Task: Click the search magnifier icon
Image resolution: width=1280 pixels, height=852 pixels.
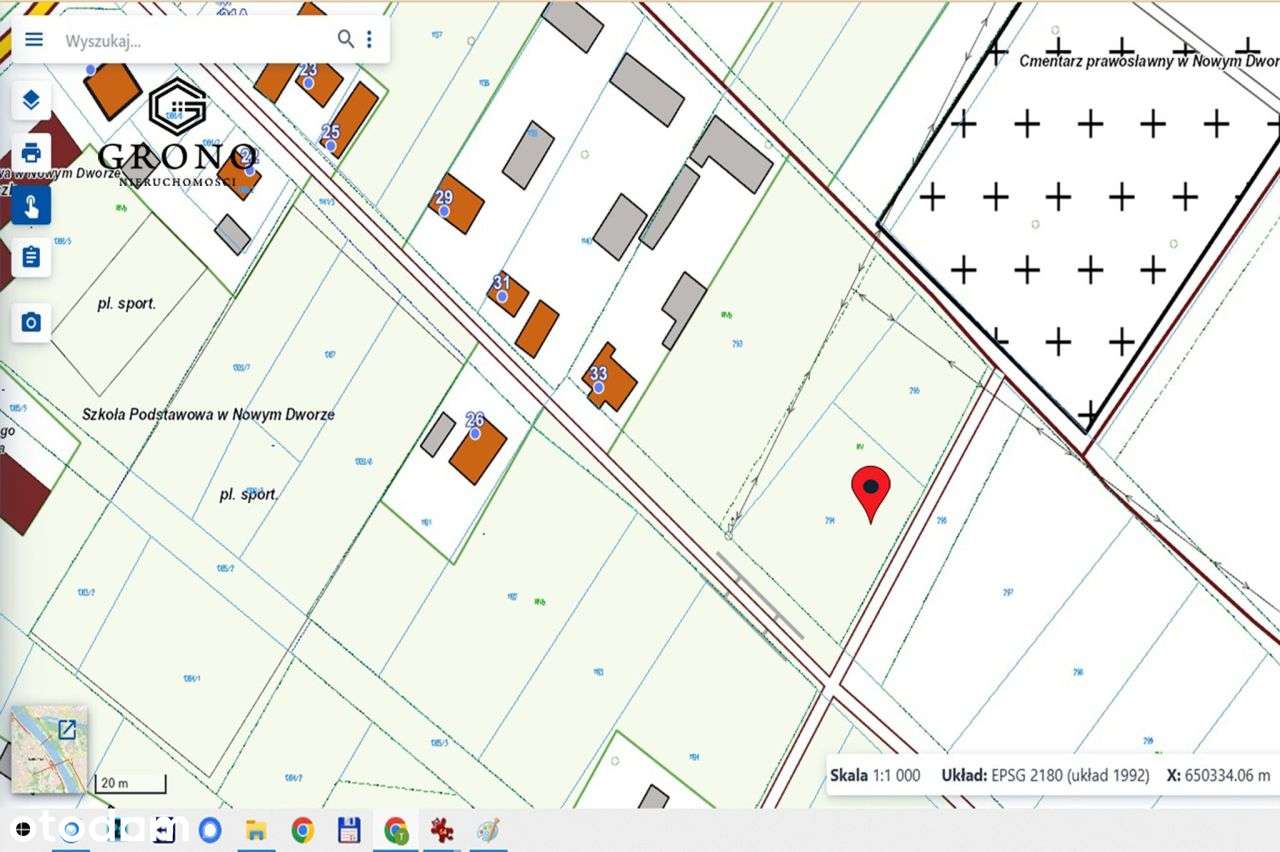Action: click(x=346, y=39)
